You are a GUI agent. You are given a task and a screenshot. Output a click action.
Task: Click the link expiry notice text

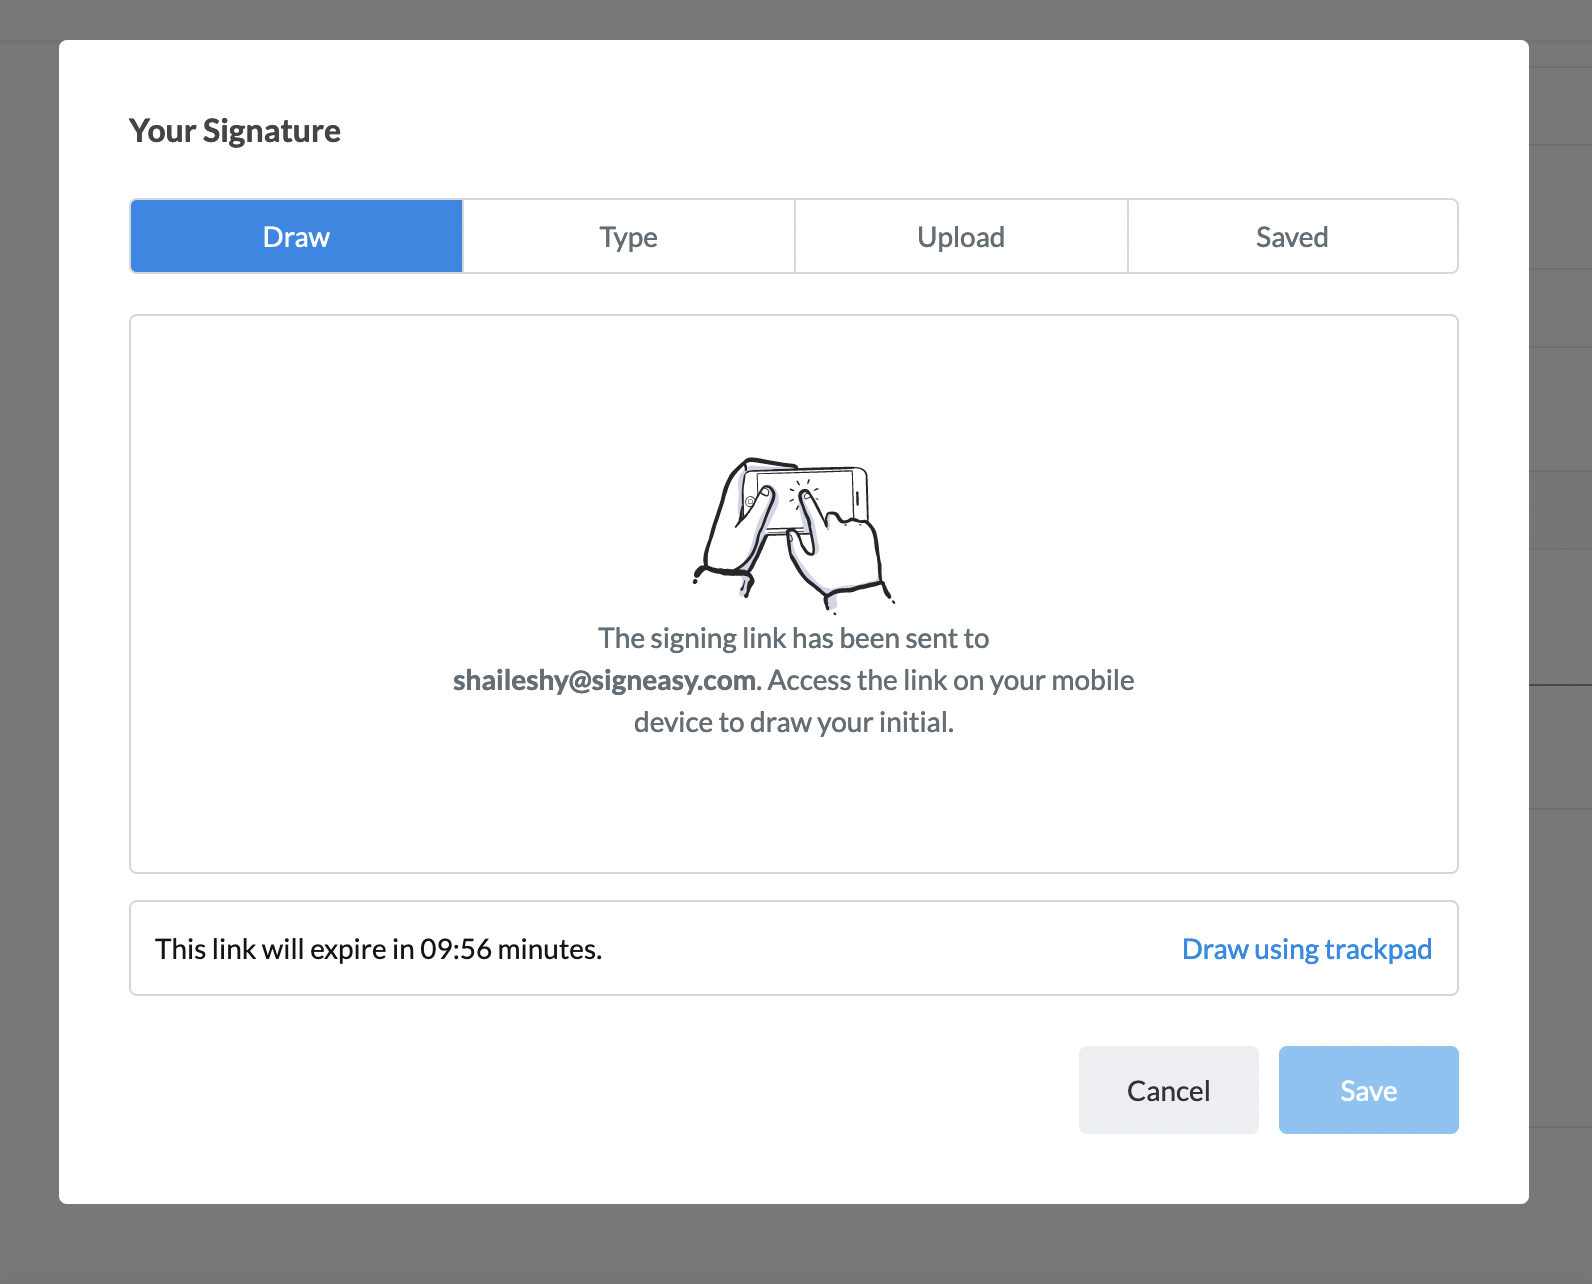pos(378,949)
